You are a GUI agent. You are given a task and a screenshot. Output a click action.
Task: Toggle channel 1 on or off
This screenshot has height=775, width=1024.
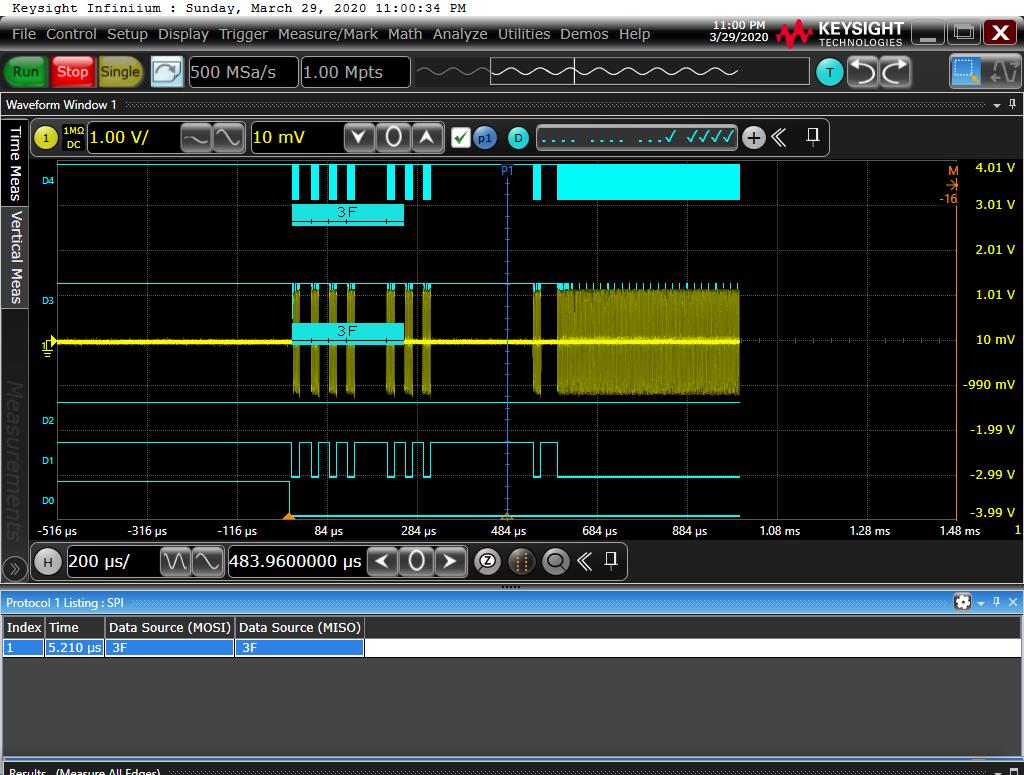(x=45, y=138)
